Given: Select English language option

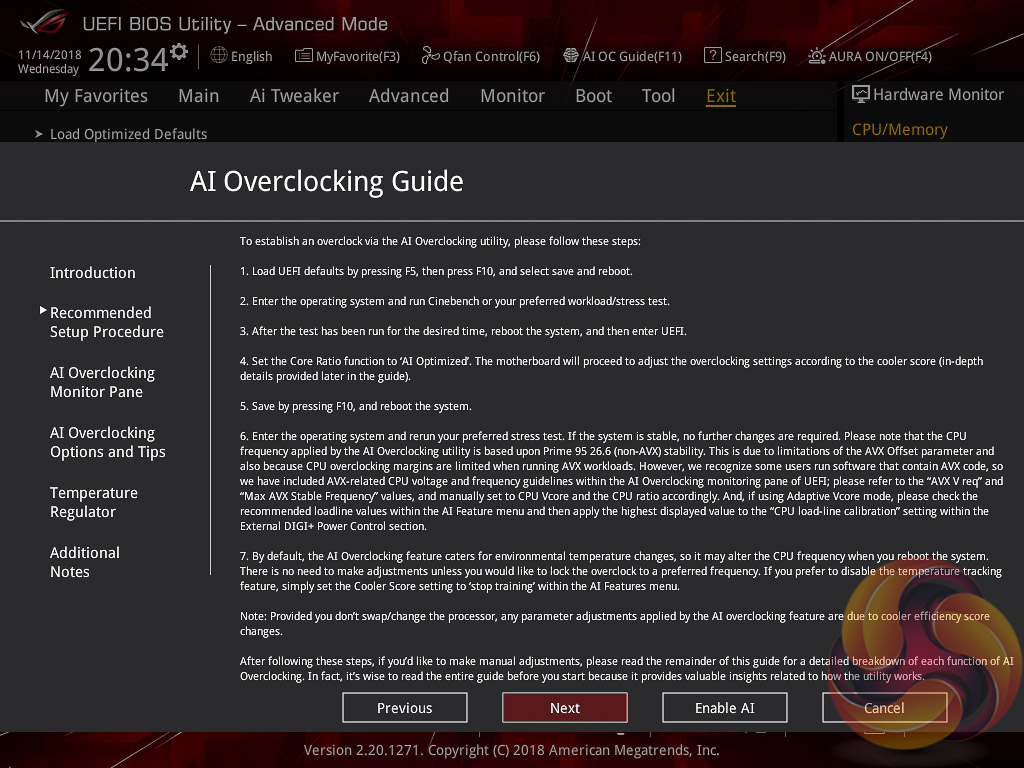Looking at the screenshot, I should pyautogui.click(x=251, y=56).
